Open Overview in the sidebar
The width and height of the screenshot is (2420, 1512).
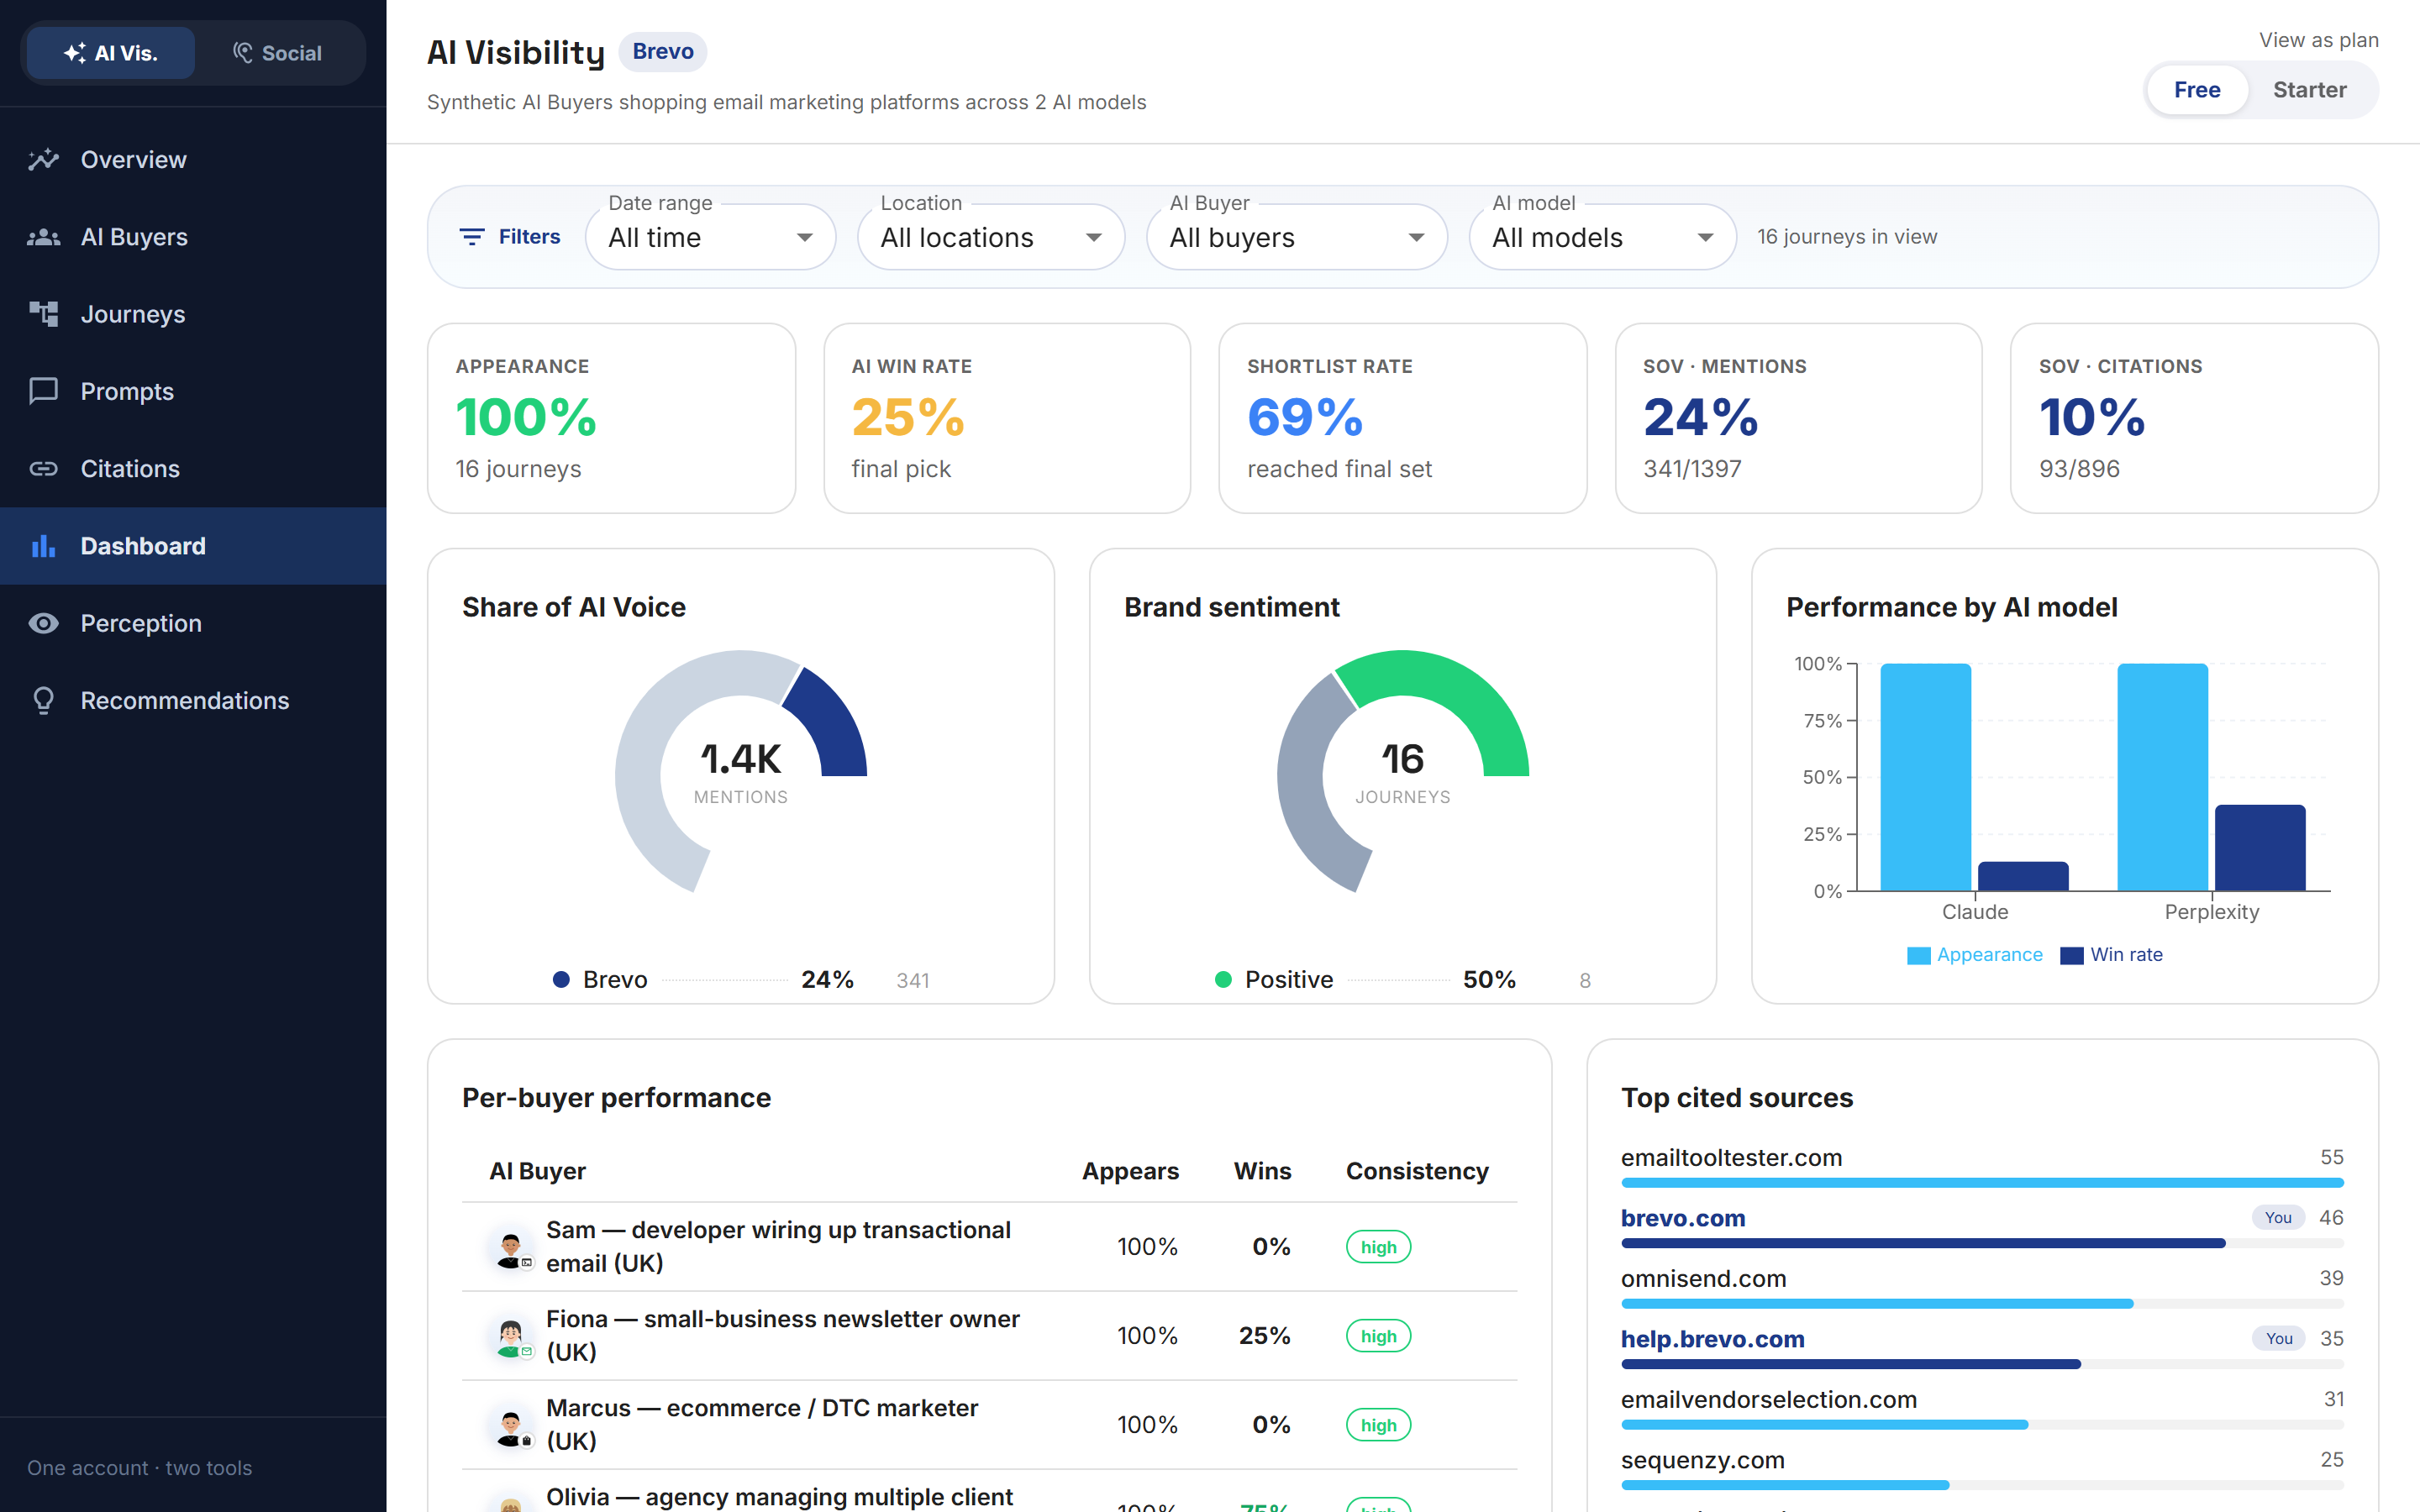coord(193,160)
